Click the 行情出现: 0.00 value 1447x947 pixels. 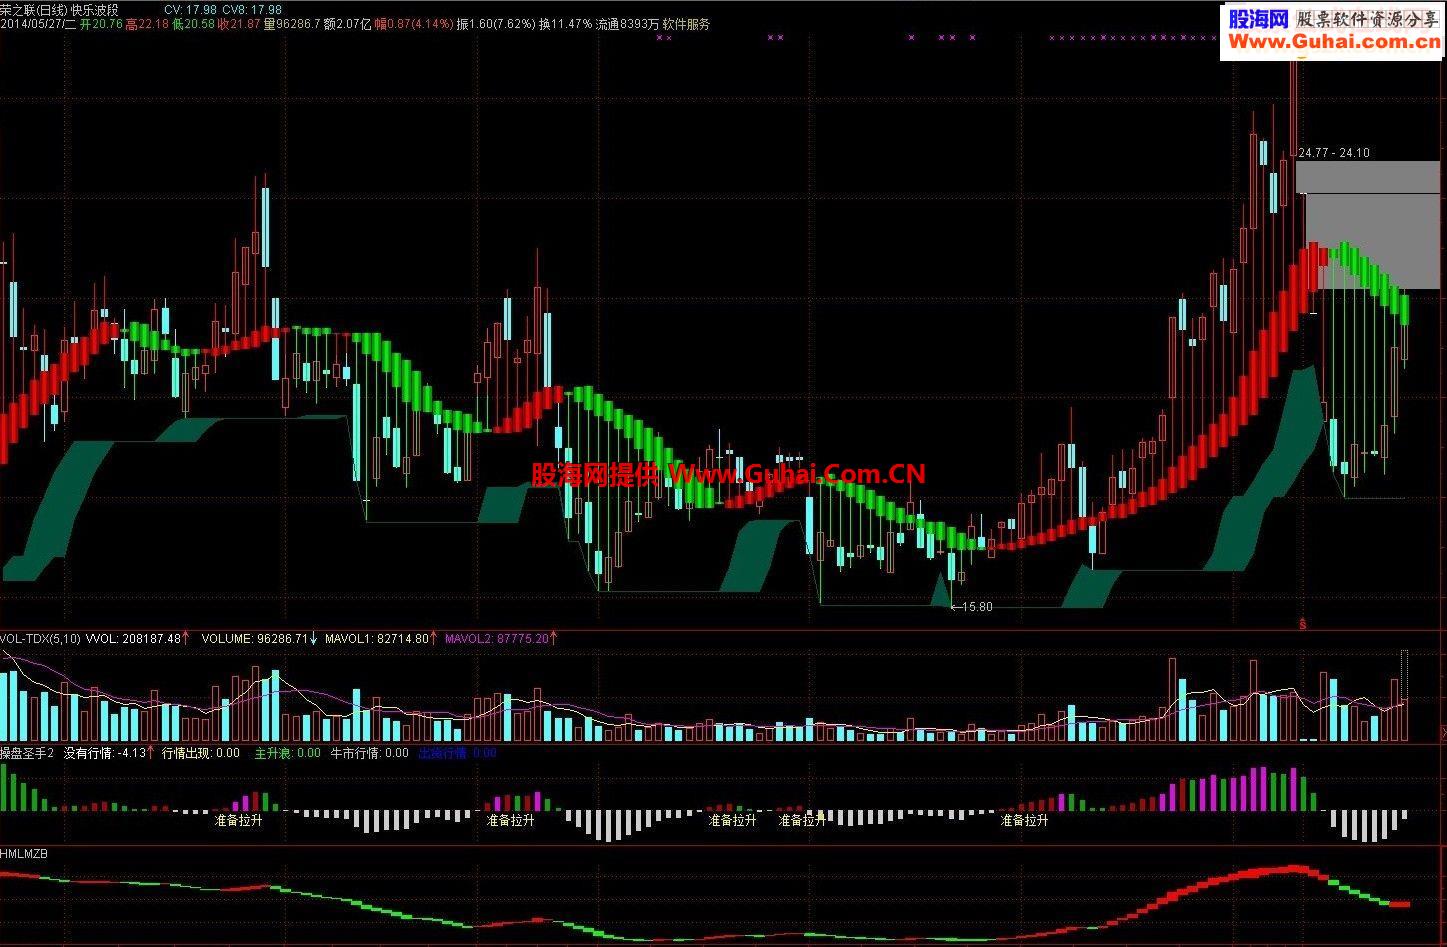(x=200, y=753)
